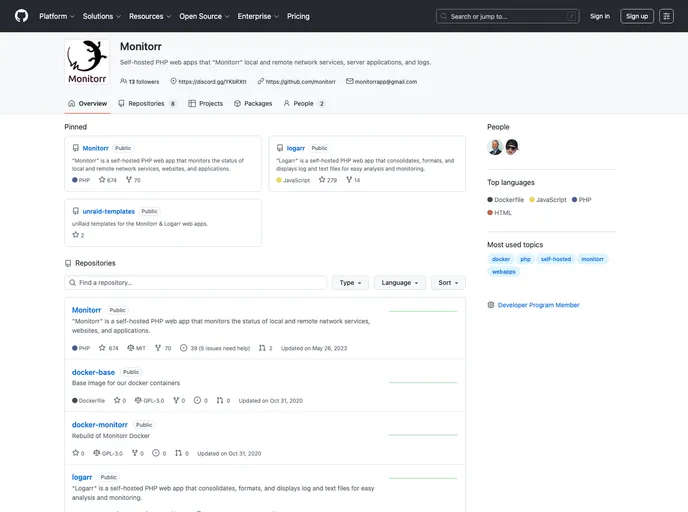Open pull requests of docker-base

click(223, 400)
